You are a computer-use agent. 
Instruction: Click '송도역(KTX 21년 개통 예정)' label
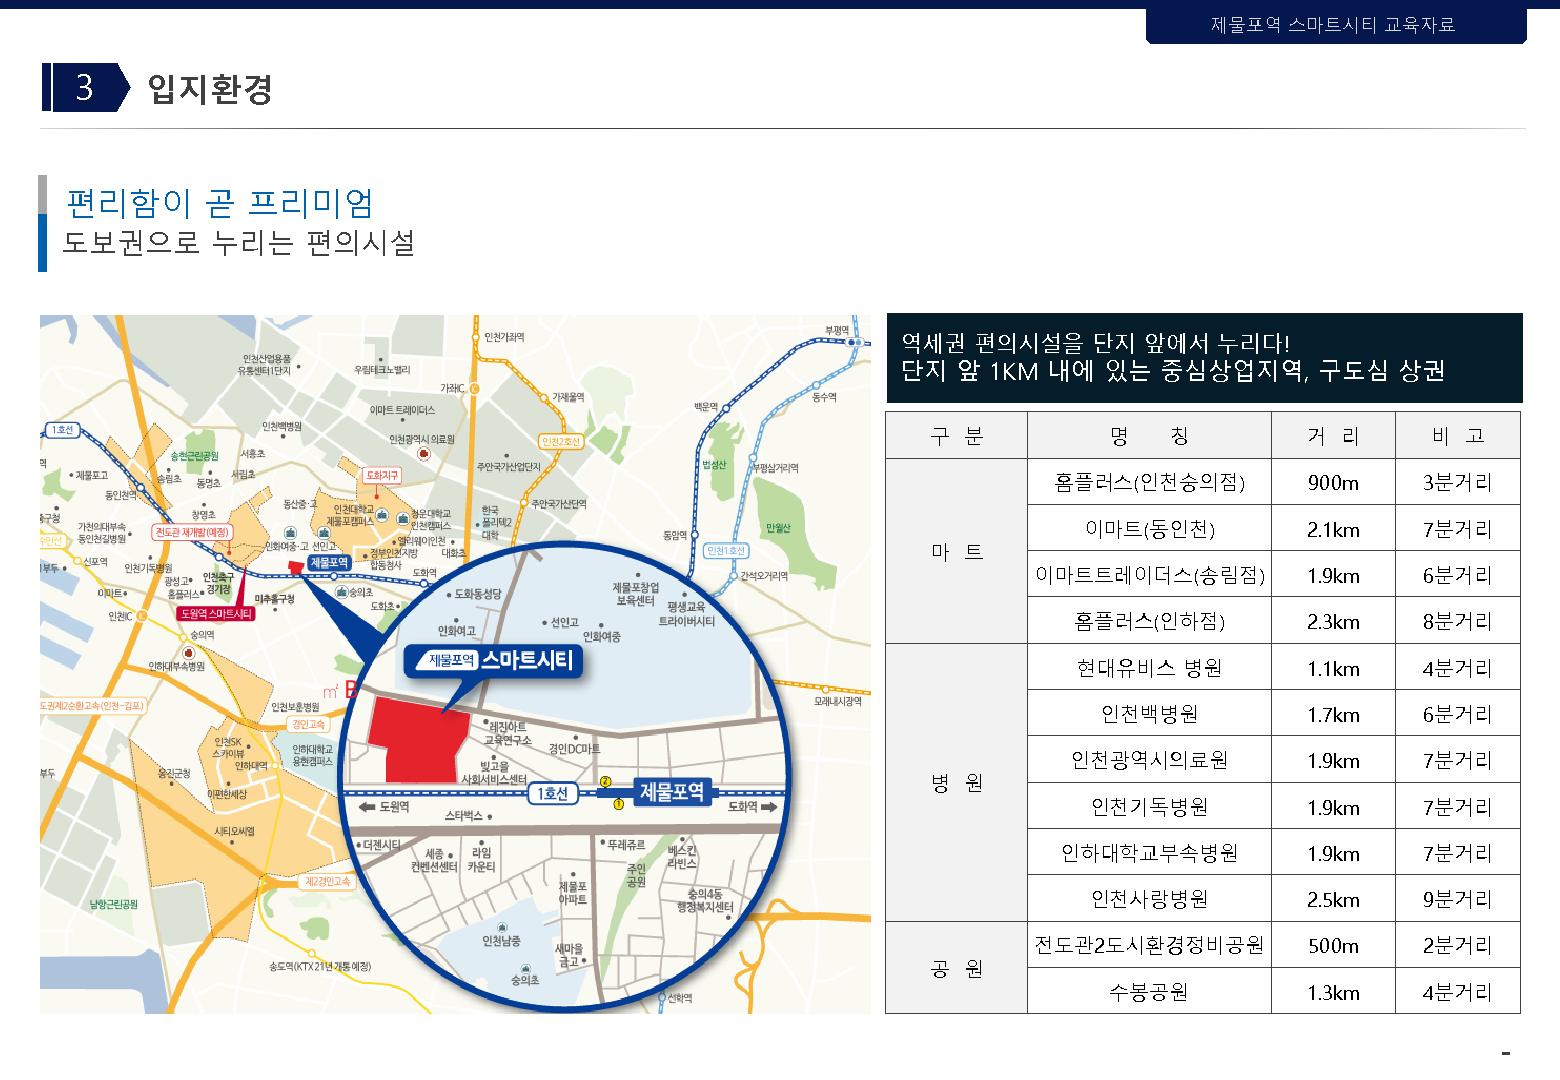tap(320, 966)
